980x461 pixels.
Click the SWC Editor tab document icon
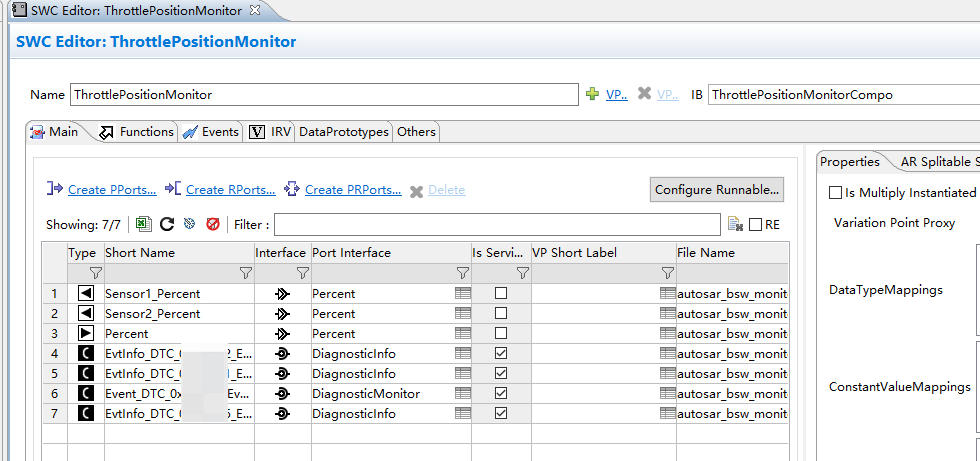(x=20, y=10)
